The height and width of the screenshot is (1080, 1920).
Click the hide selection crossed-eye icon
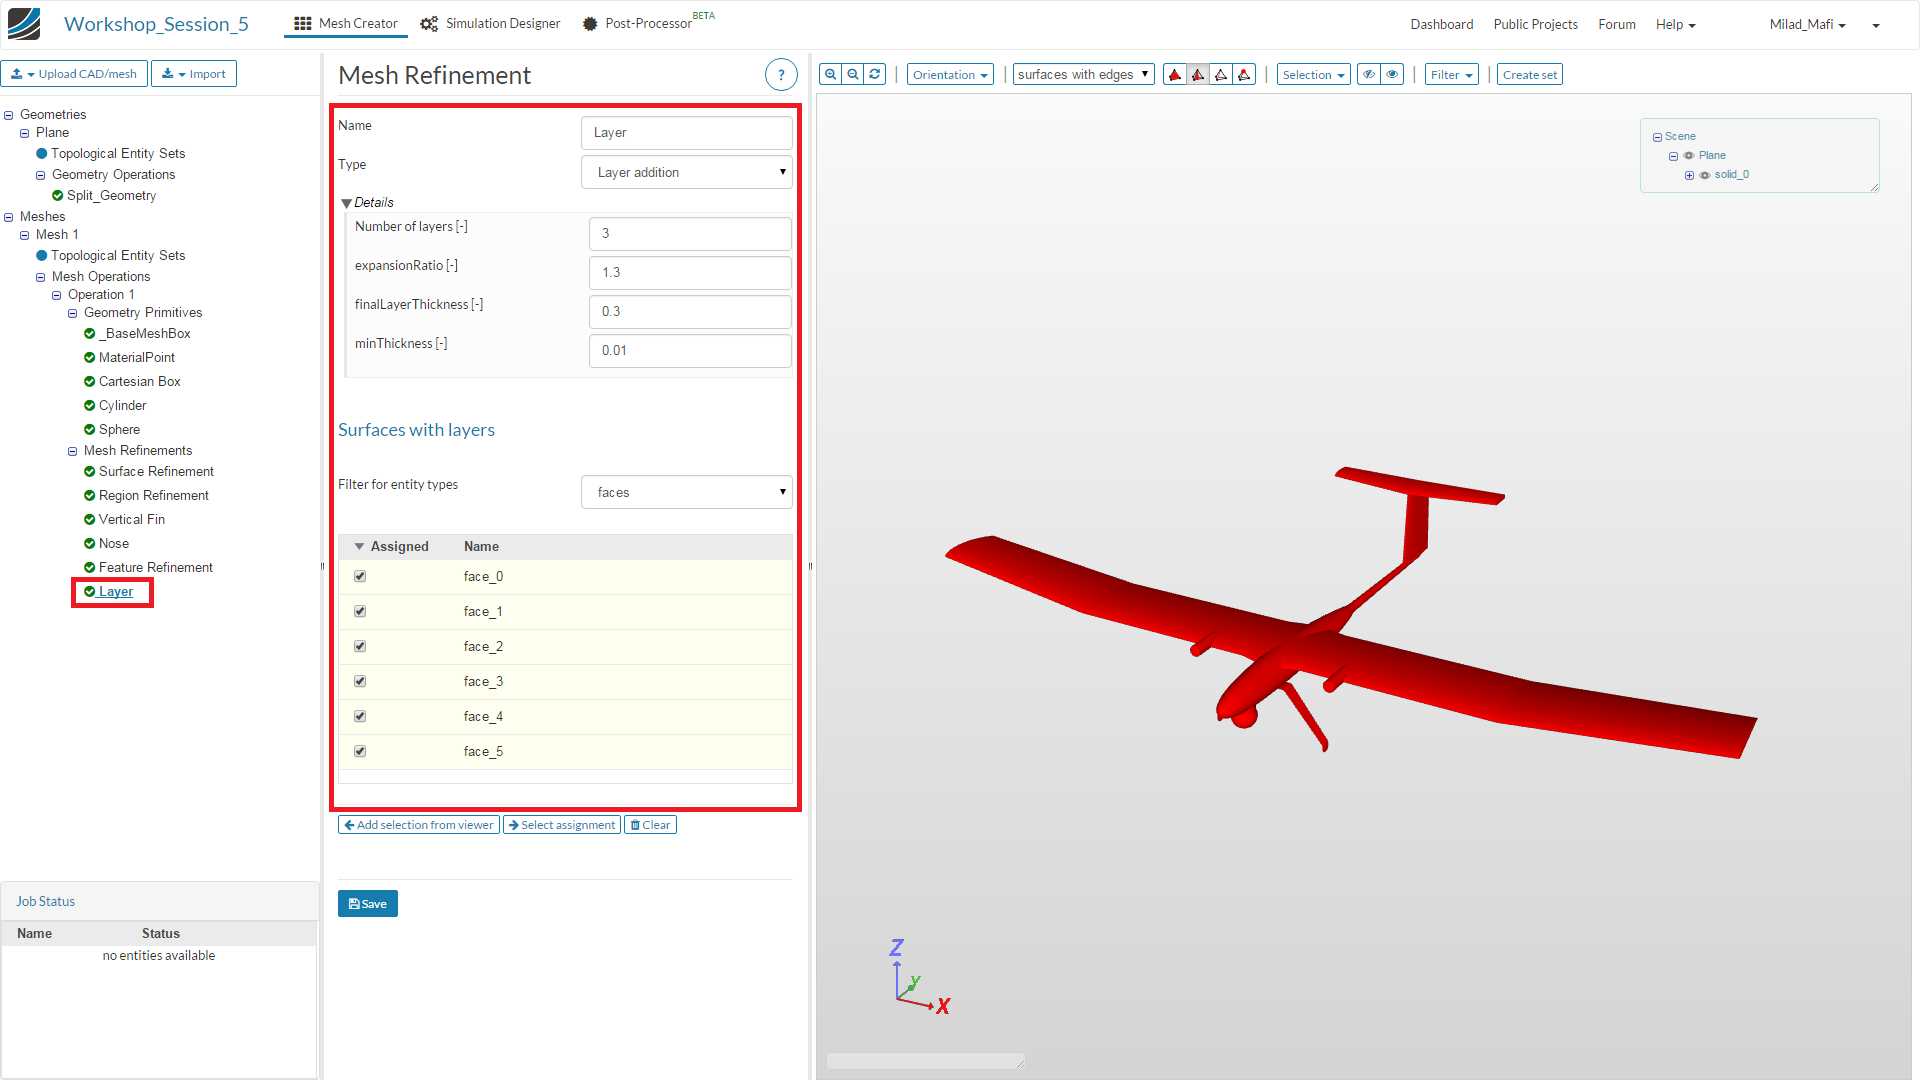[x=1369, y=74]
